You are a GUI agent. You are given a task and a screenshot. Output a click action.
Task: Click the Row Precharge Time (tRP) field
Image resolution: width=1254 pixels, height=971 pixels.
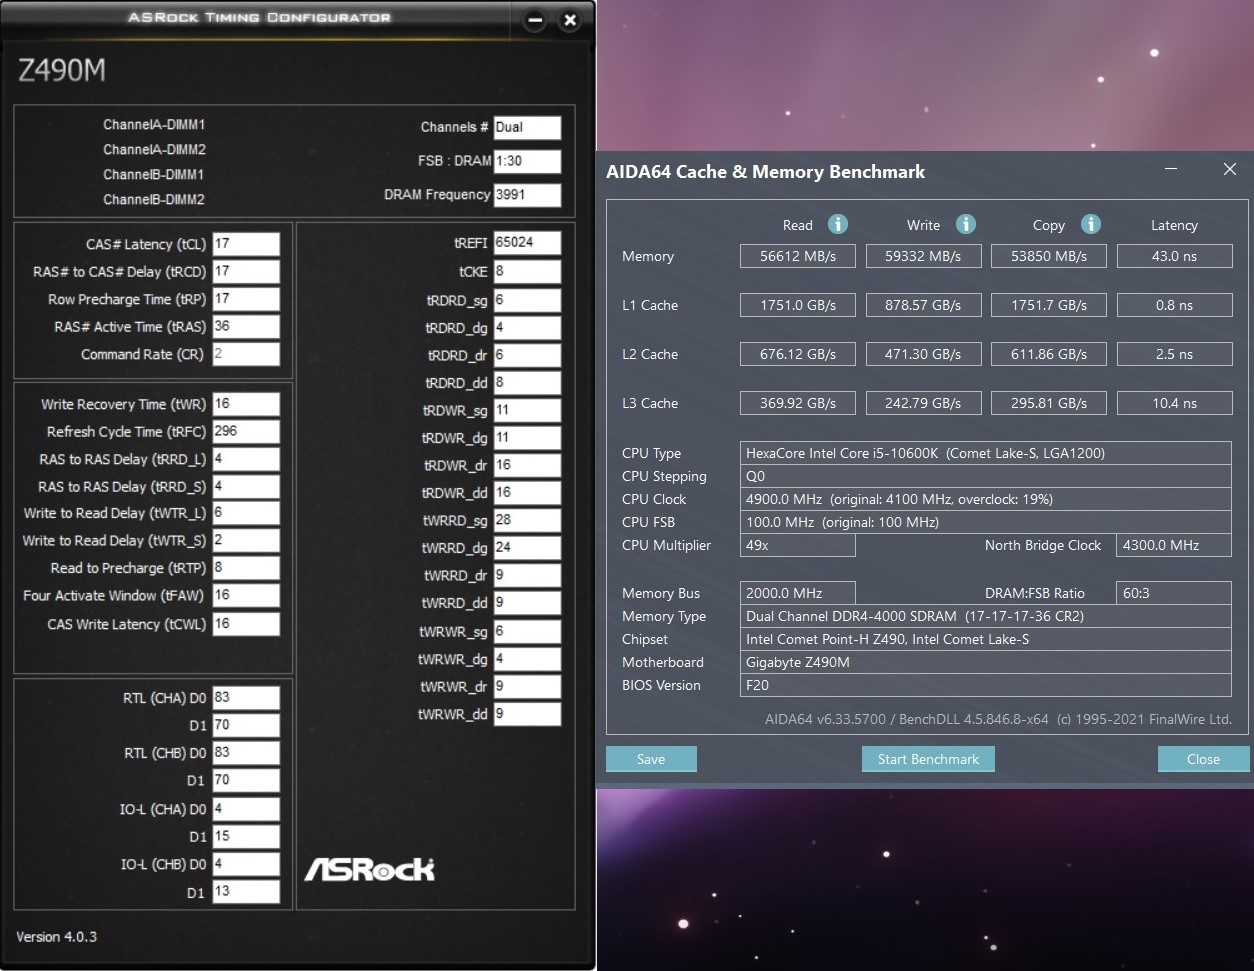click(246, 299)
